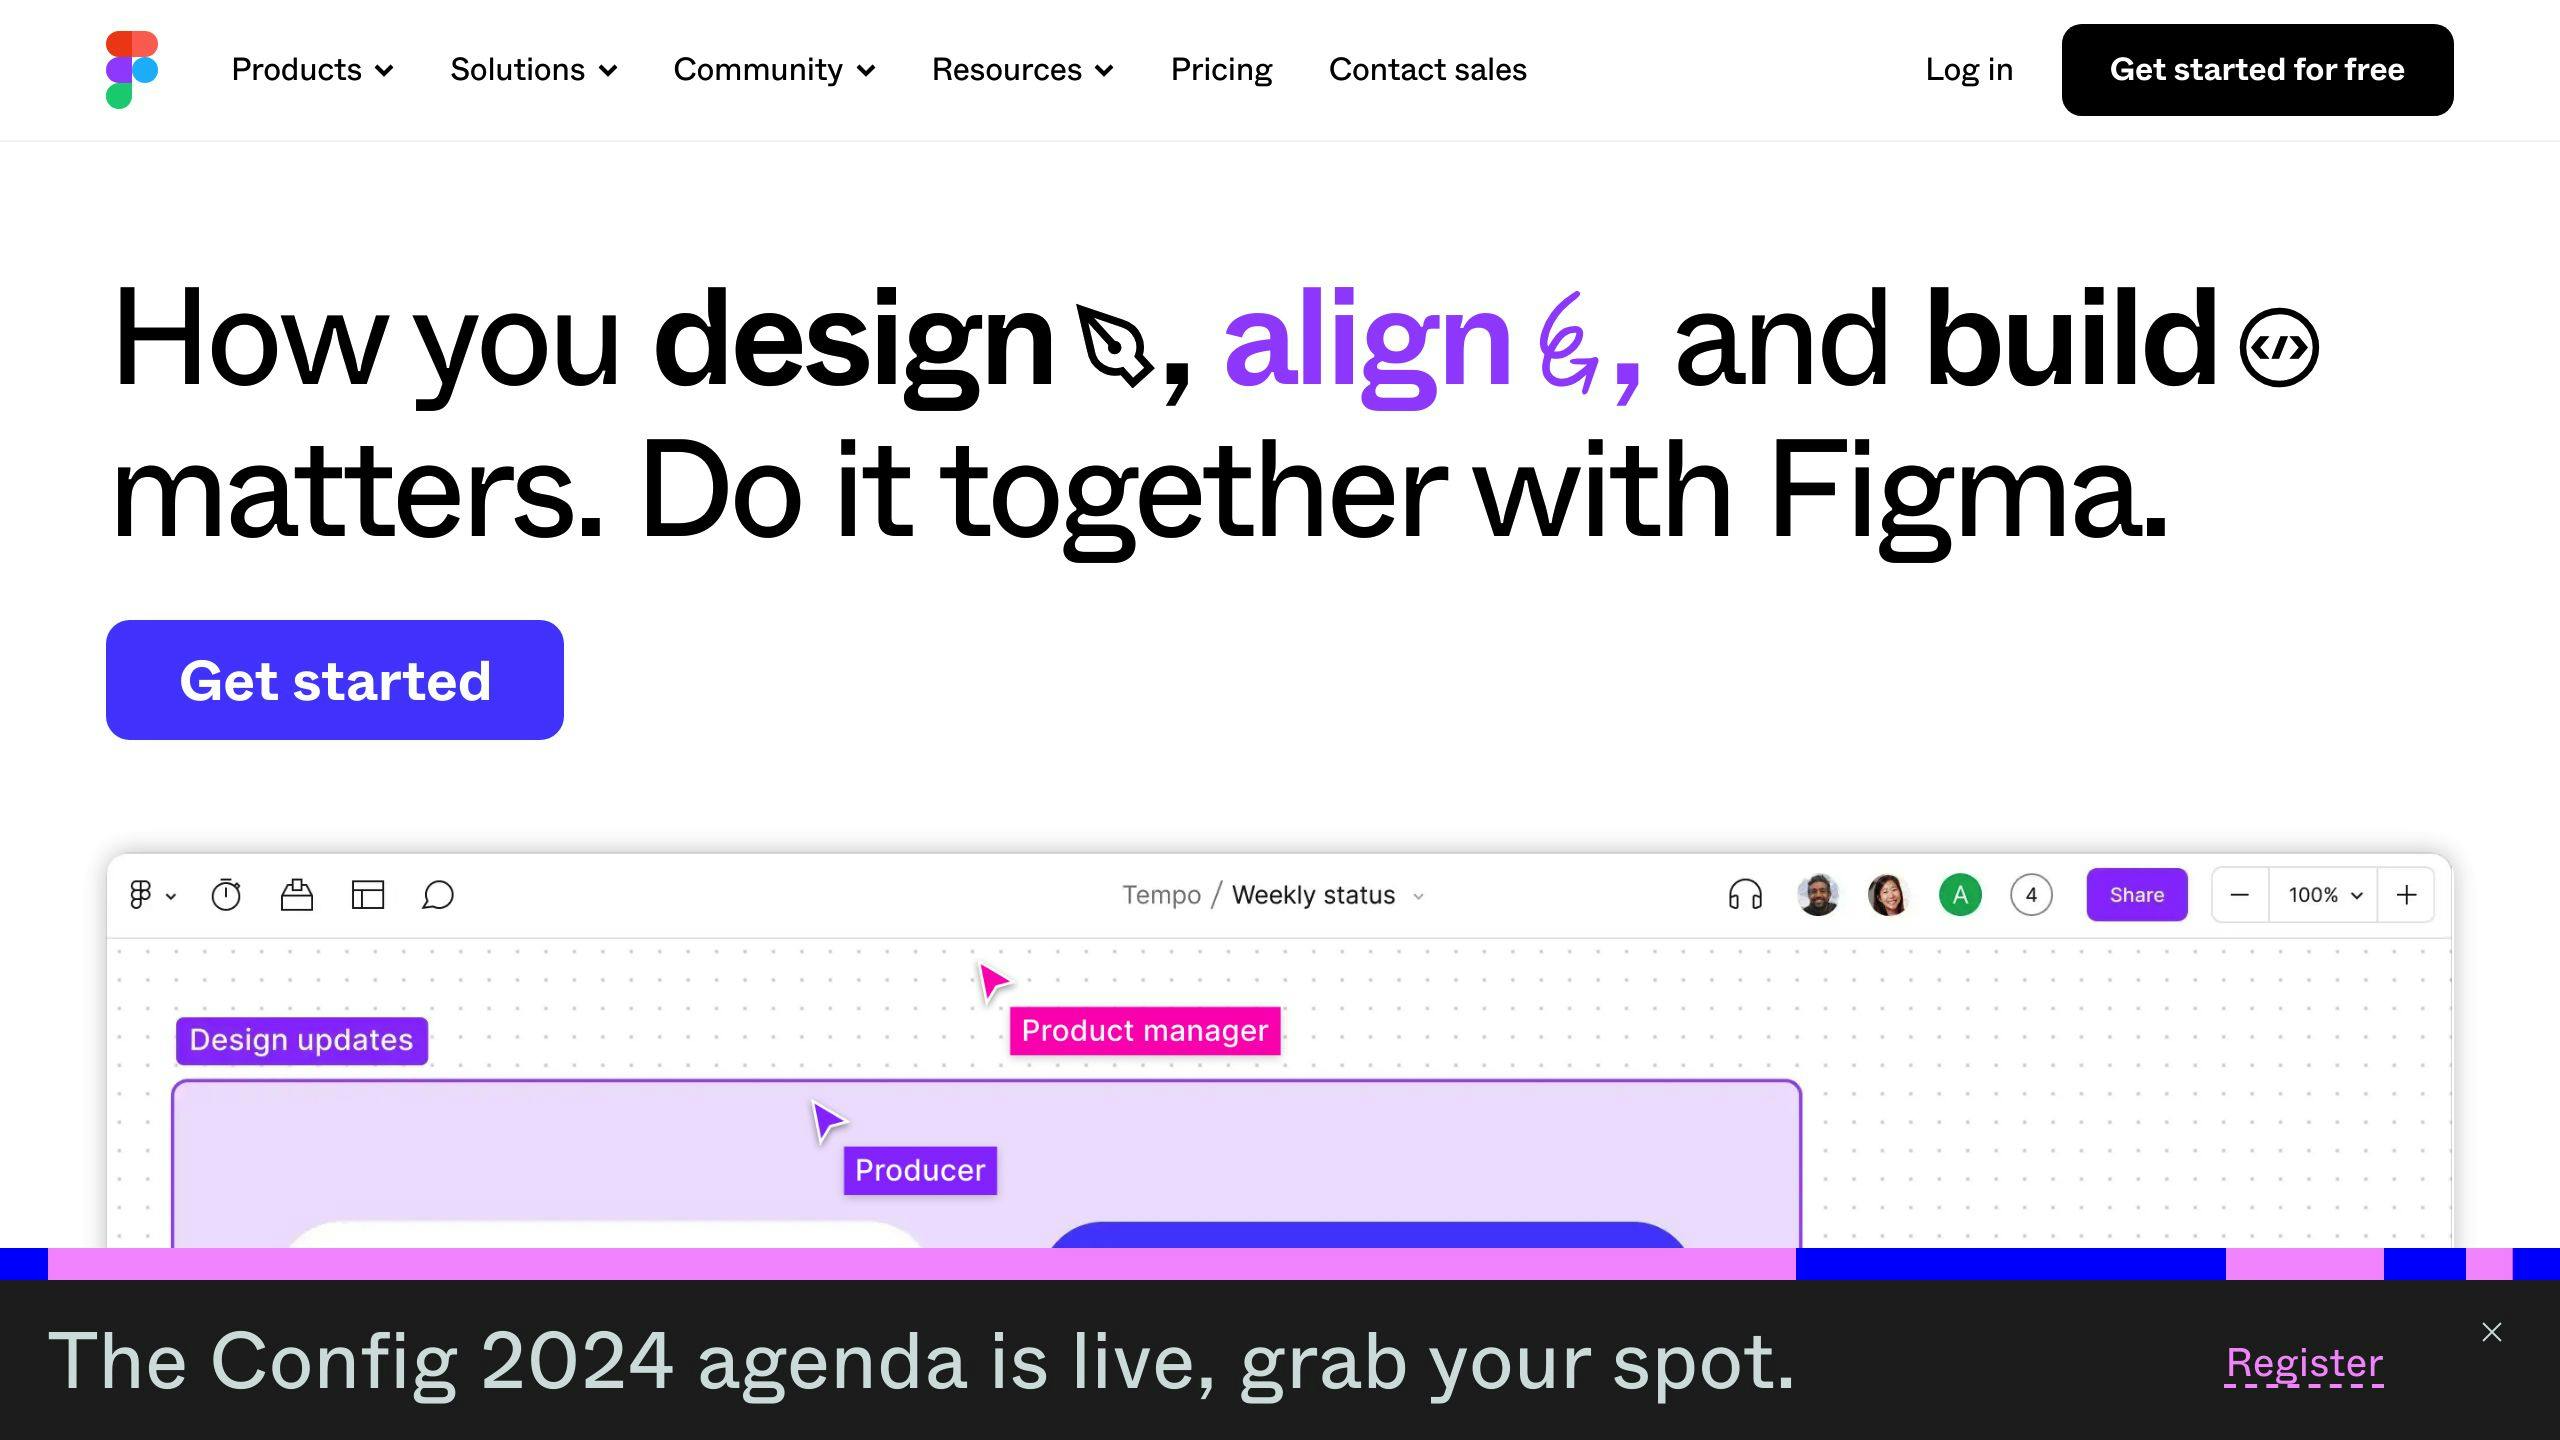Click the audio/headphone monitor icon
2560x1440 pixels.
click(1746, 895)
